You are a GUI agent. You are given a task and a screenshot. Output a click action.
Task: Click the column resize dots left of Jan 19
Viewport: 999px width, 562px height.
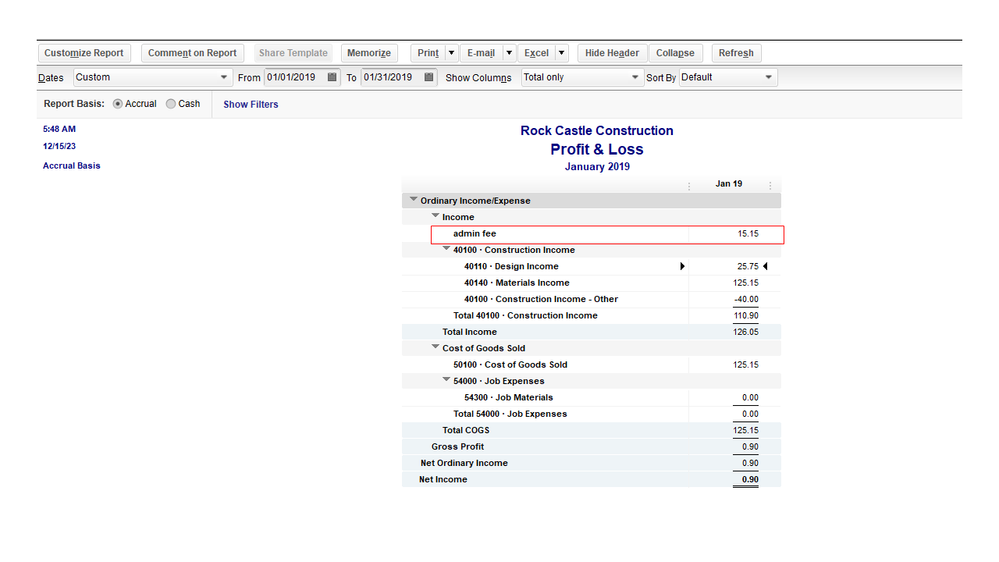pyautogui.click(x=689, y=186)
